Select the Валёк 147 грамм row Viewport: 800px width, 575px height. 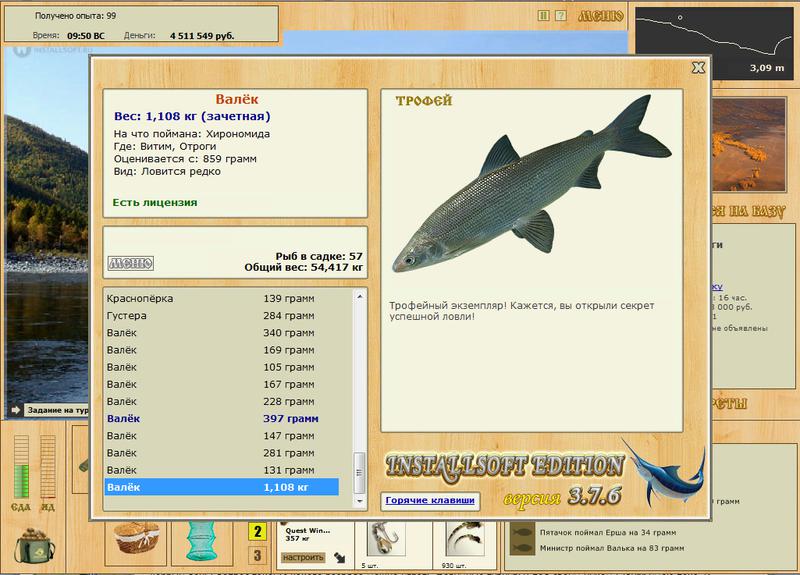click(221, 436)
